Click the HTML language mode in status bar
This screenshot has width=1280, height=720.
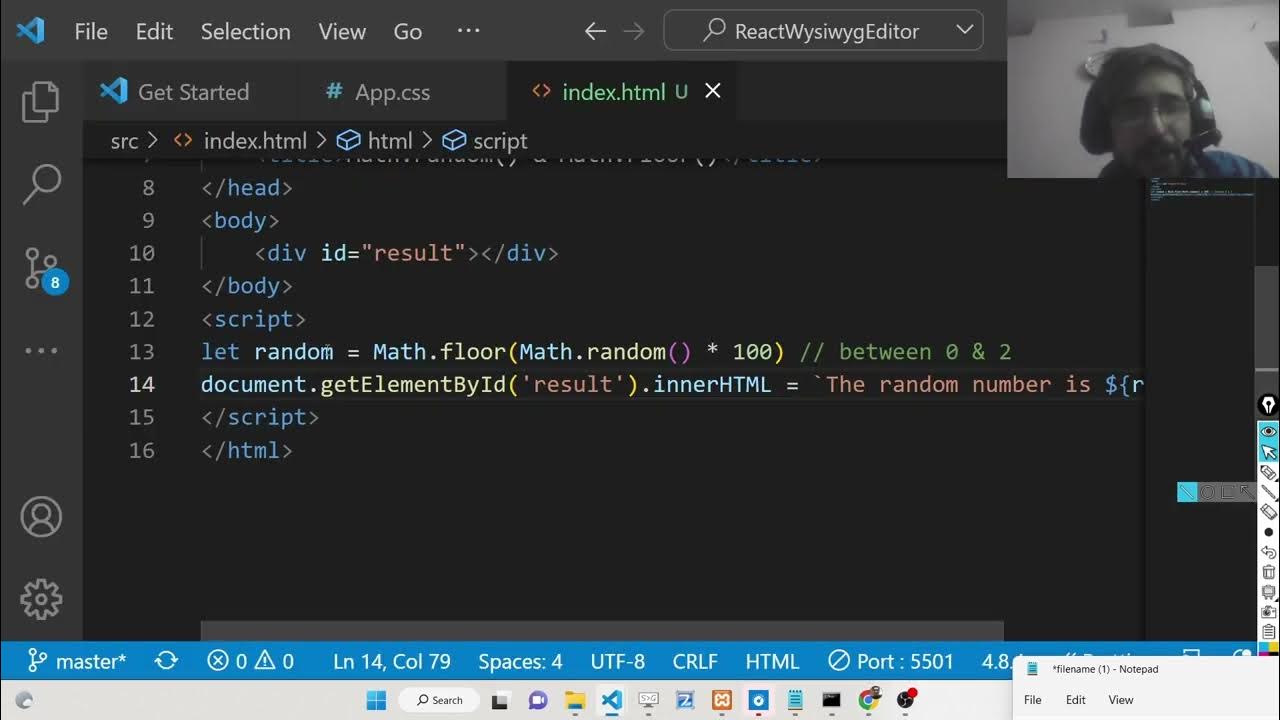tap(772, 661)
